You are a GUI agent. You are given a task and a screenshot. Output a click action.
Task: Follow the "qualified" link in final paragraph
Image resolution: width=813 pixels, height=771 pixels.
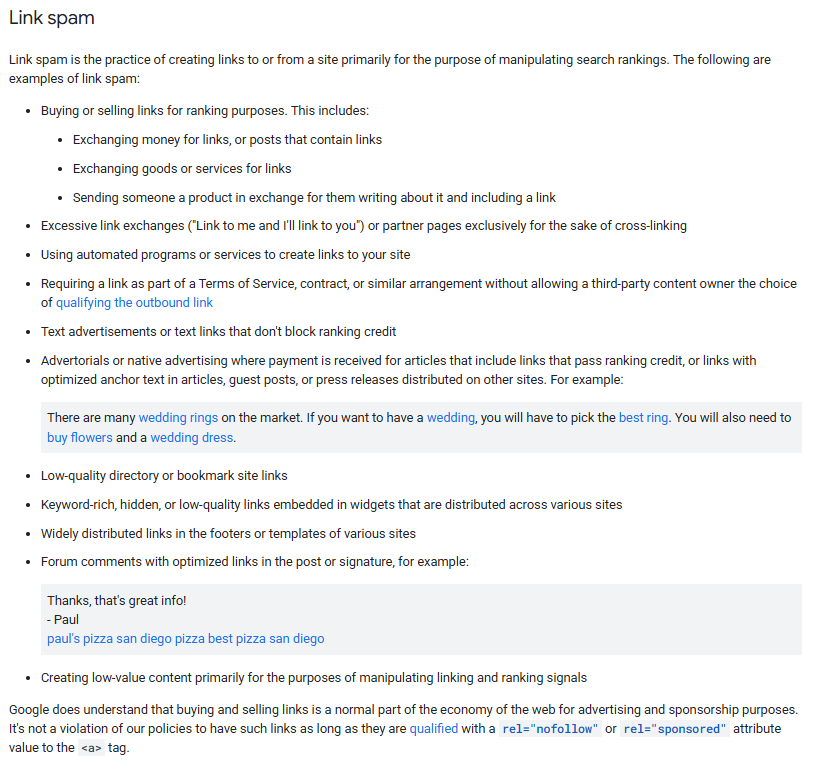(x=433, y=728)
